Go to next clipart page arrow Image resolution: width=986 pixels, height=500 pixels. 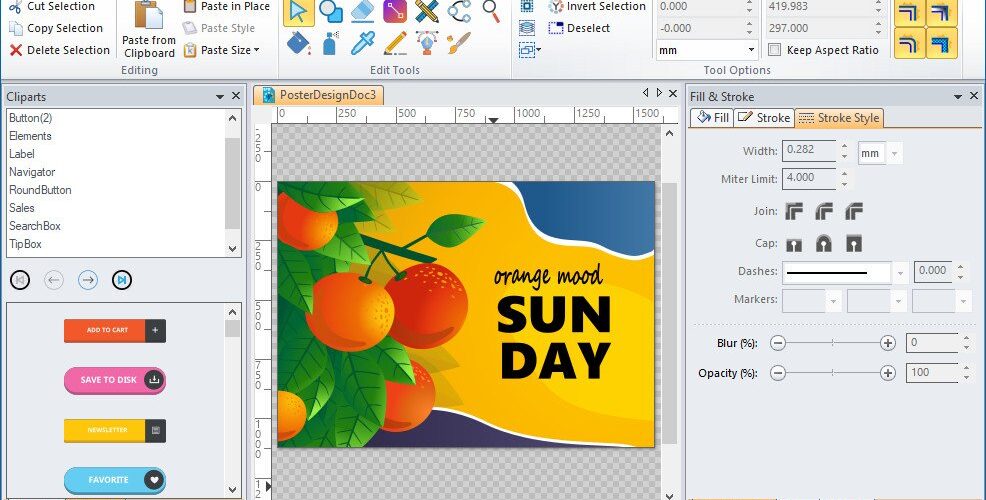tap(88, 280)
